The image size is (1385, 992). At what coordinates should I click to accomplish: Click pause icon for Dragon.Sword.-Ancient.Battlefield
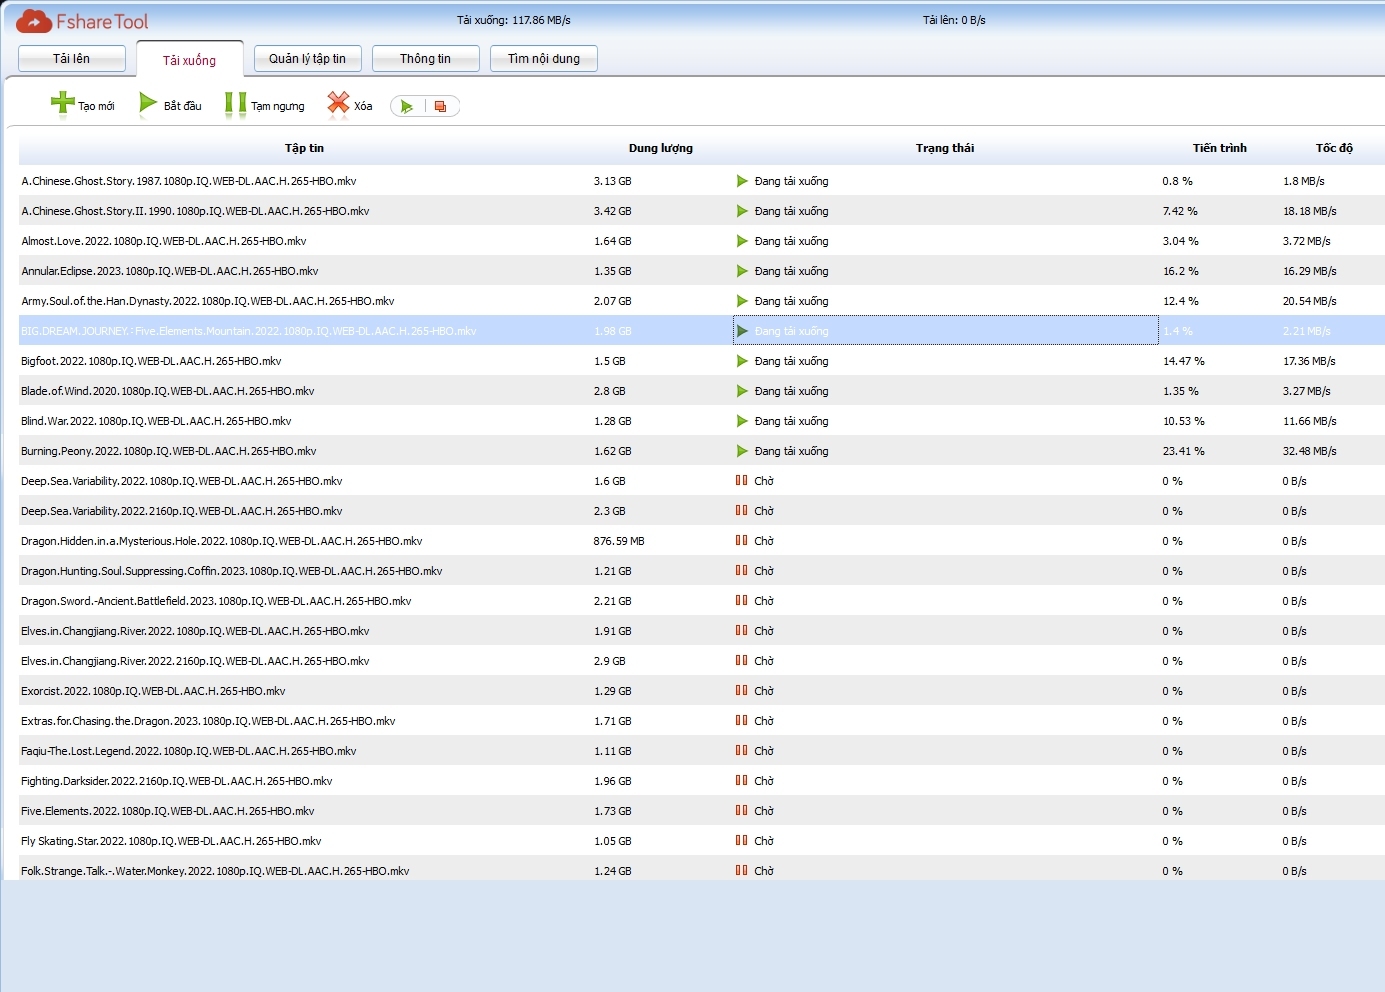click(x=741, y=600)
